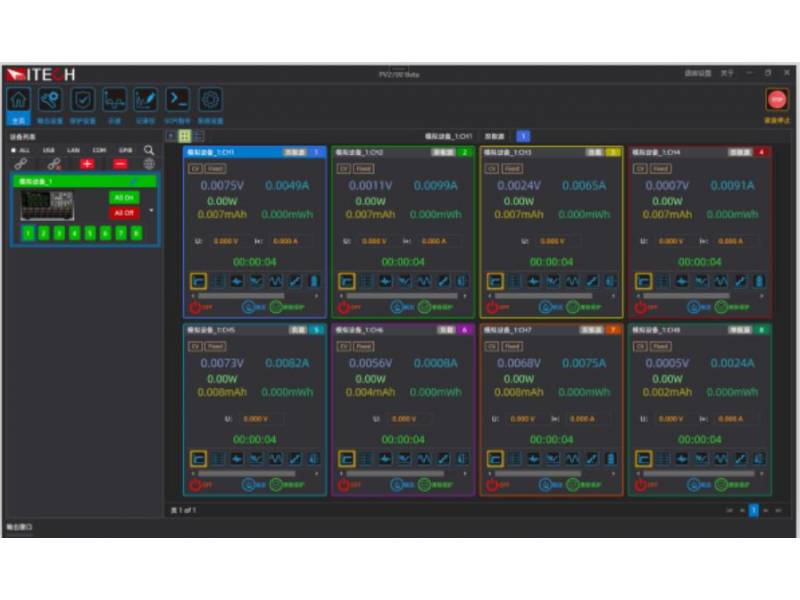Toggle CH1 output power OFF button

195,307
